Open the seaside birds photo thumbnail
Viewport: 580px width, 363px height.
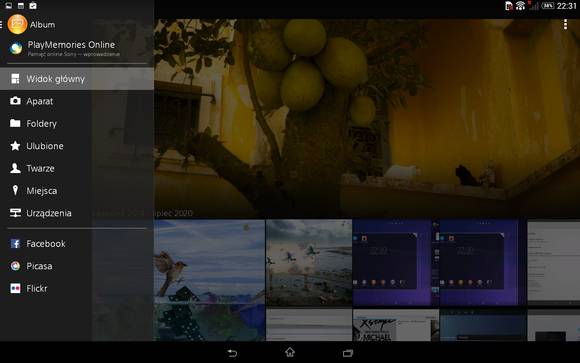(309, 263)
